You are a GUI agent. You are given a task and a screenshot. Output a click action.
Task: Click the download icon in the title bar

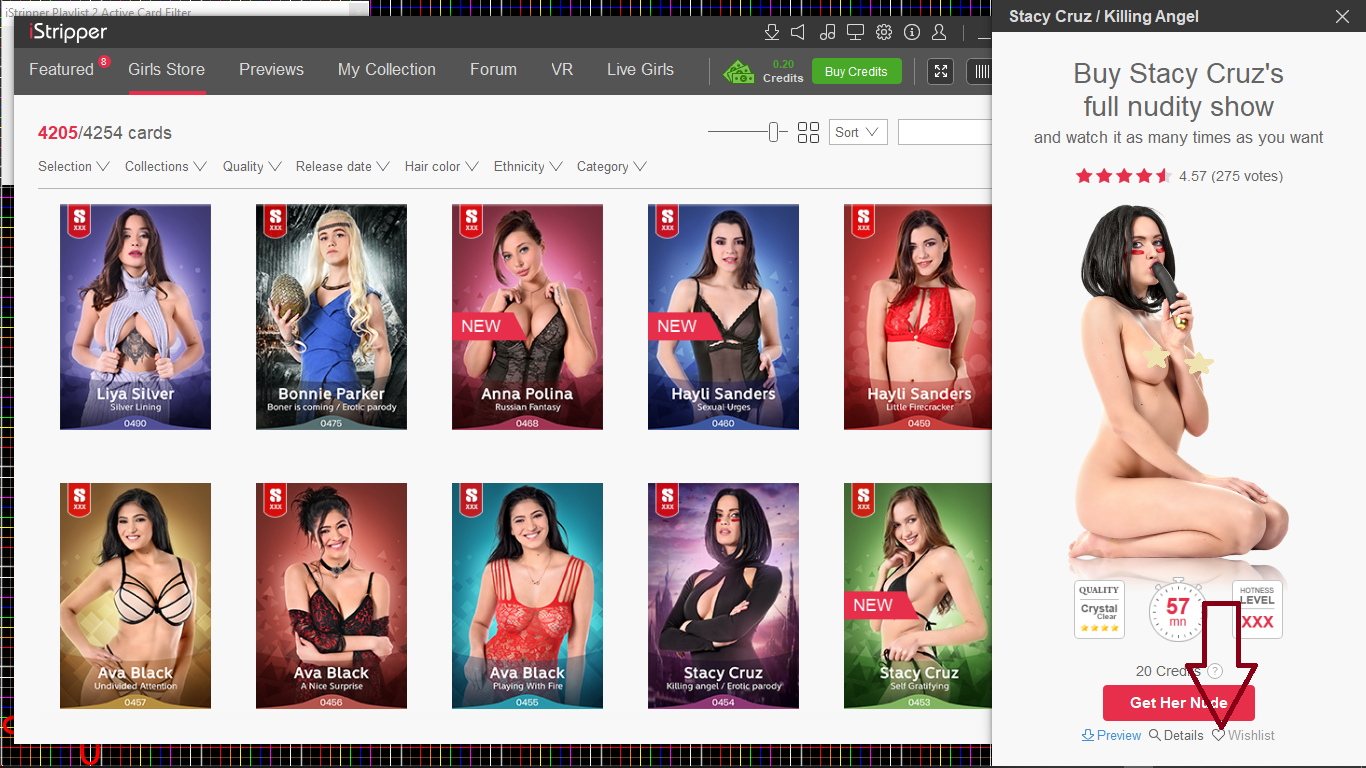pos(771,32)
